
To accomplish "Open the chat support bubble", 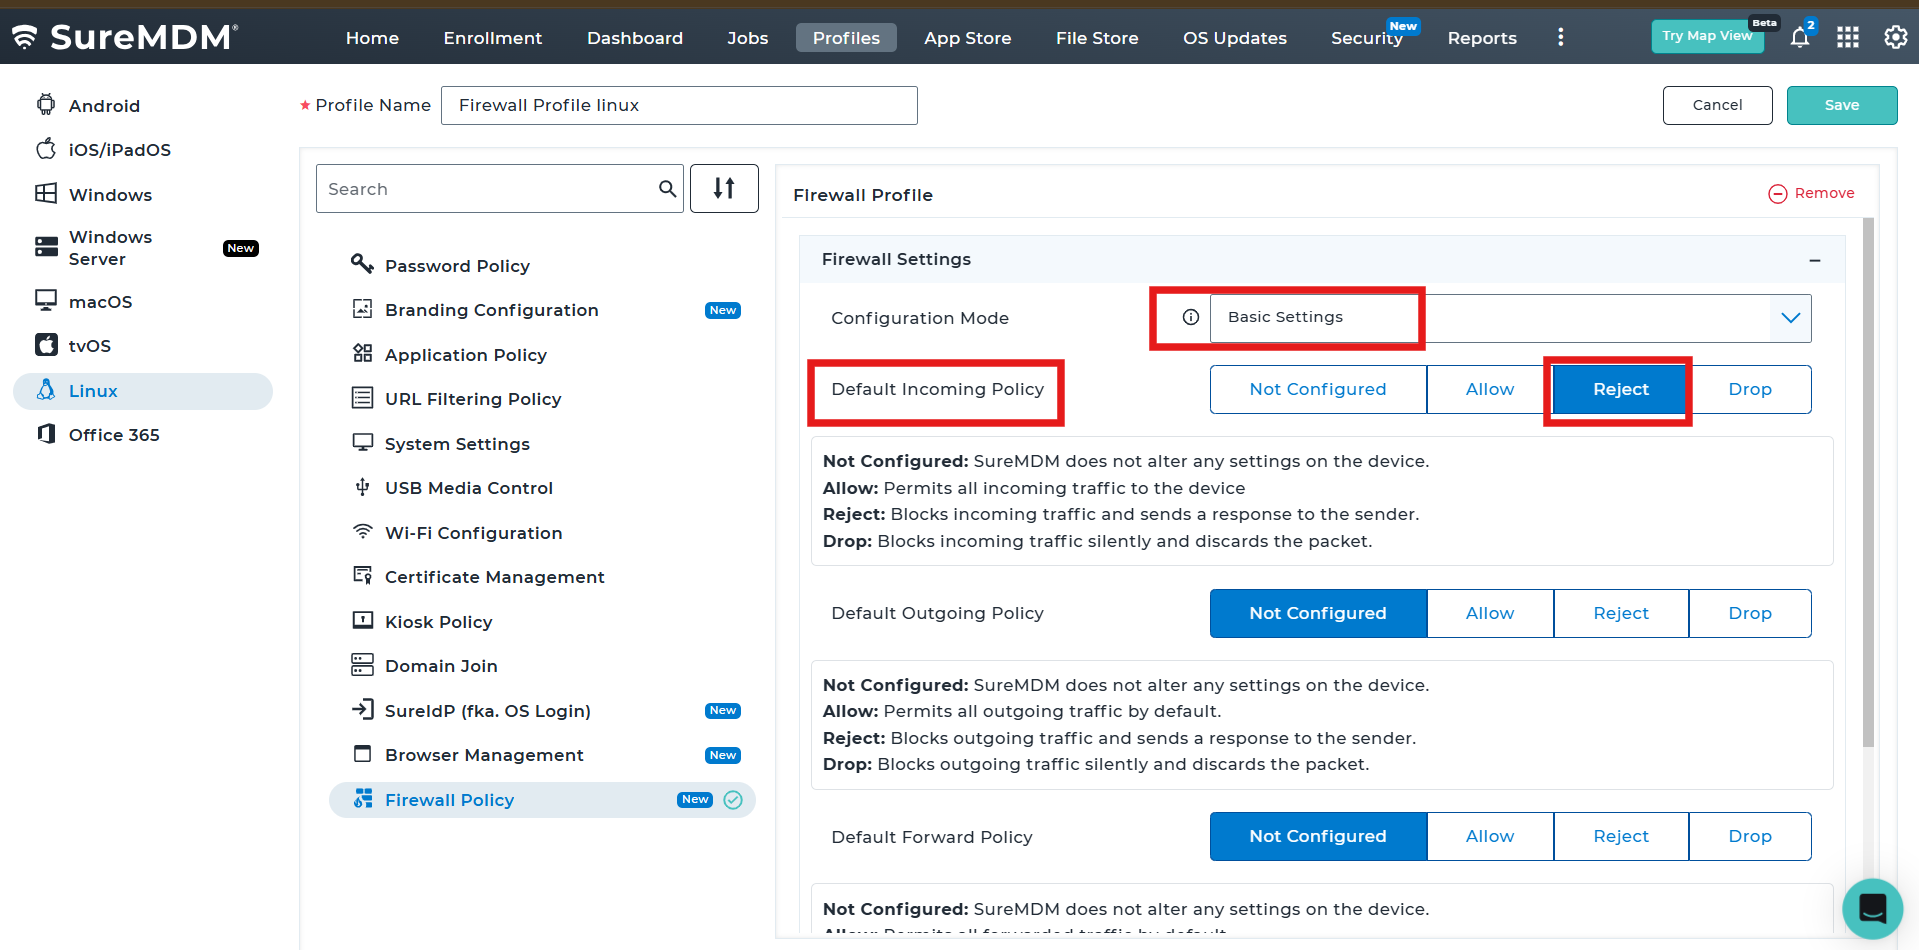I will (x=1872, y=908).
